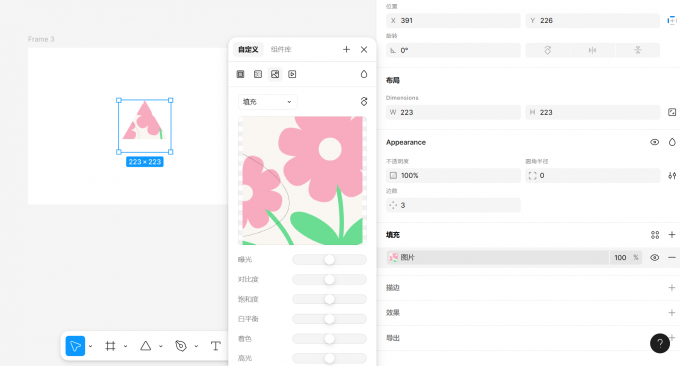680x366 pixels.
Task: Adjust the 饱和度 saturation slider
Action: click(329, 299)
